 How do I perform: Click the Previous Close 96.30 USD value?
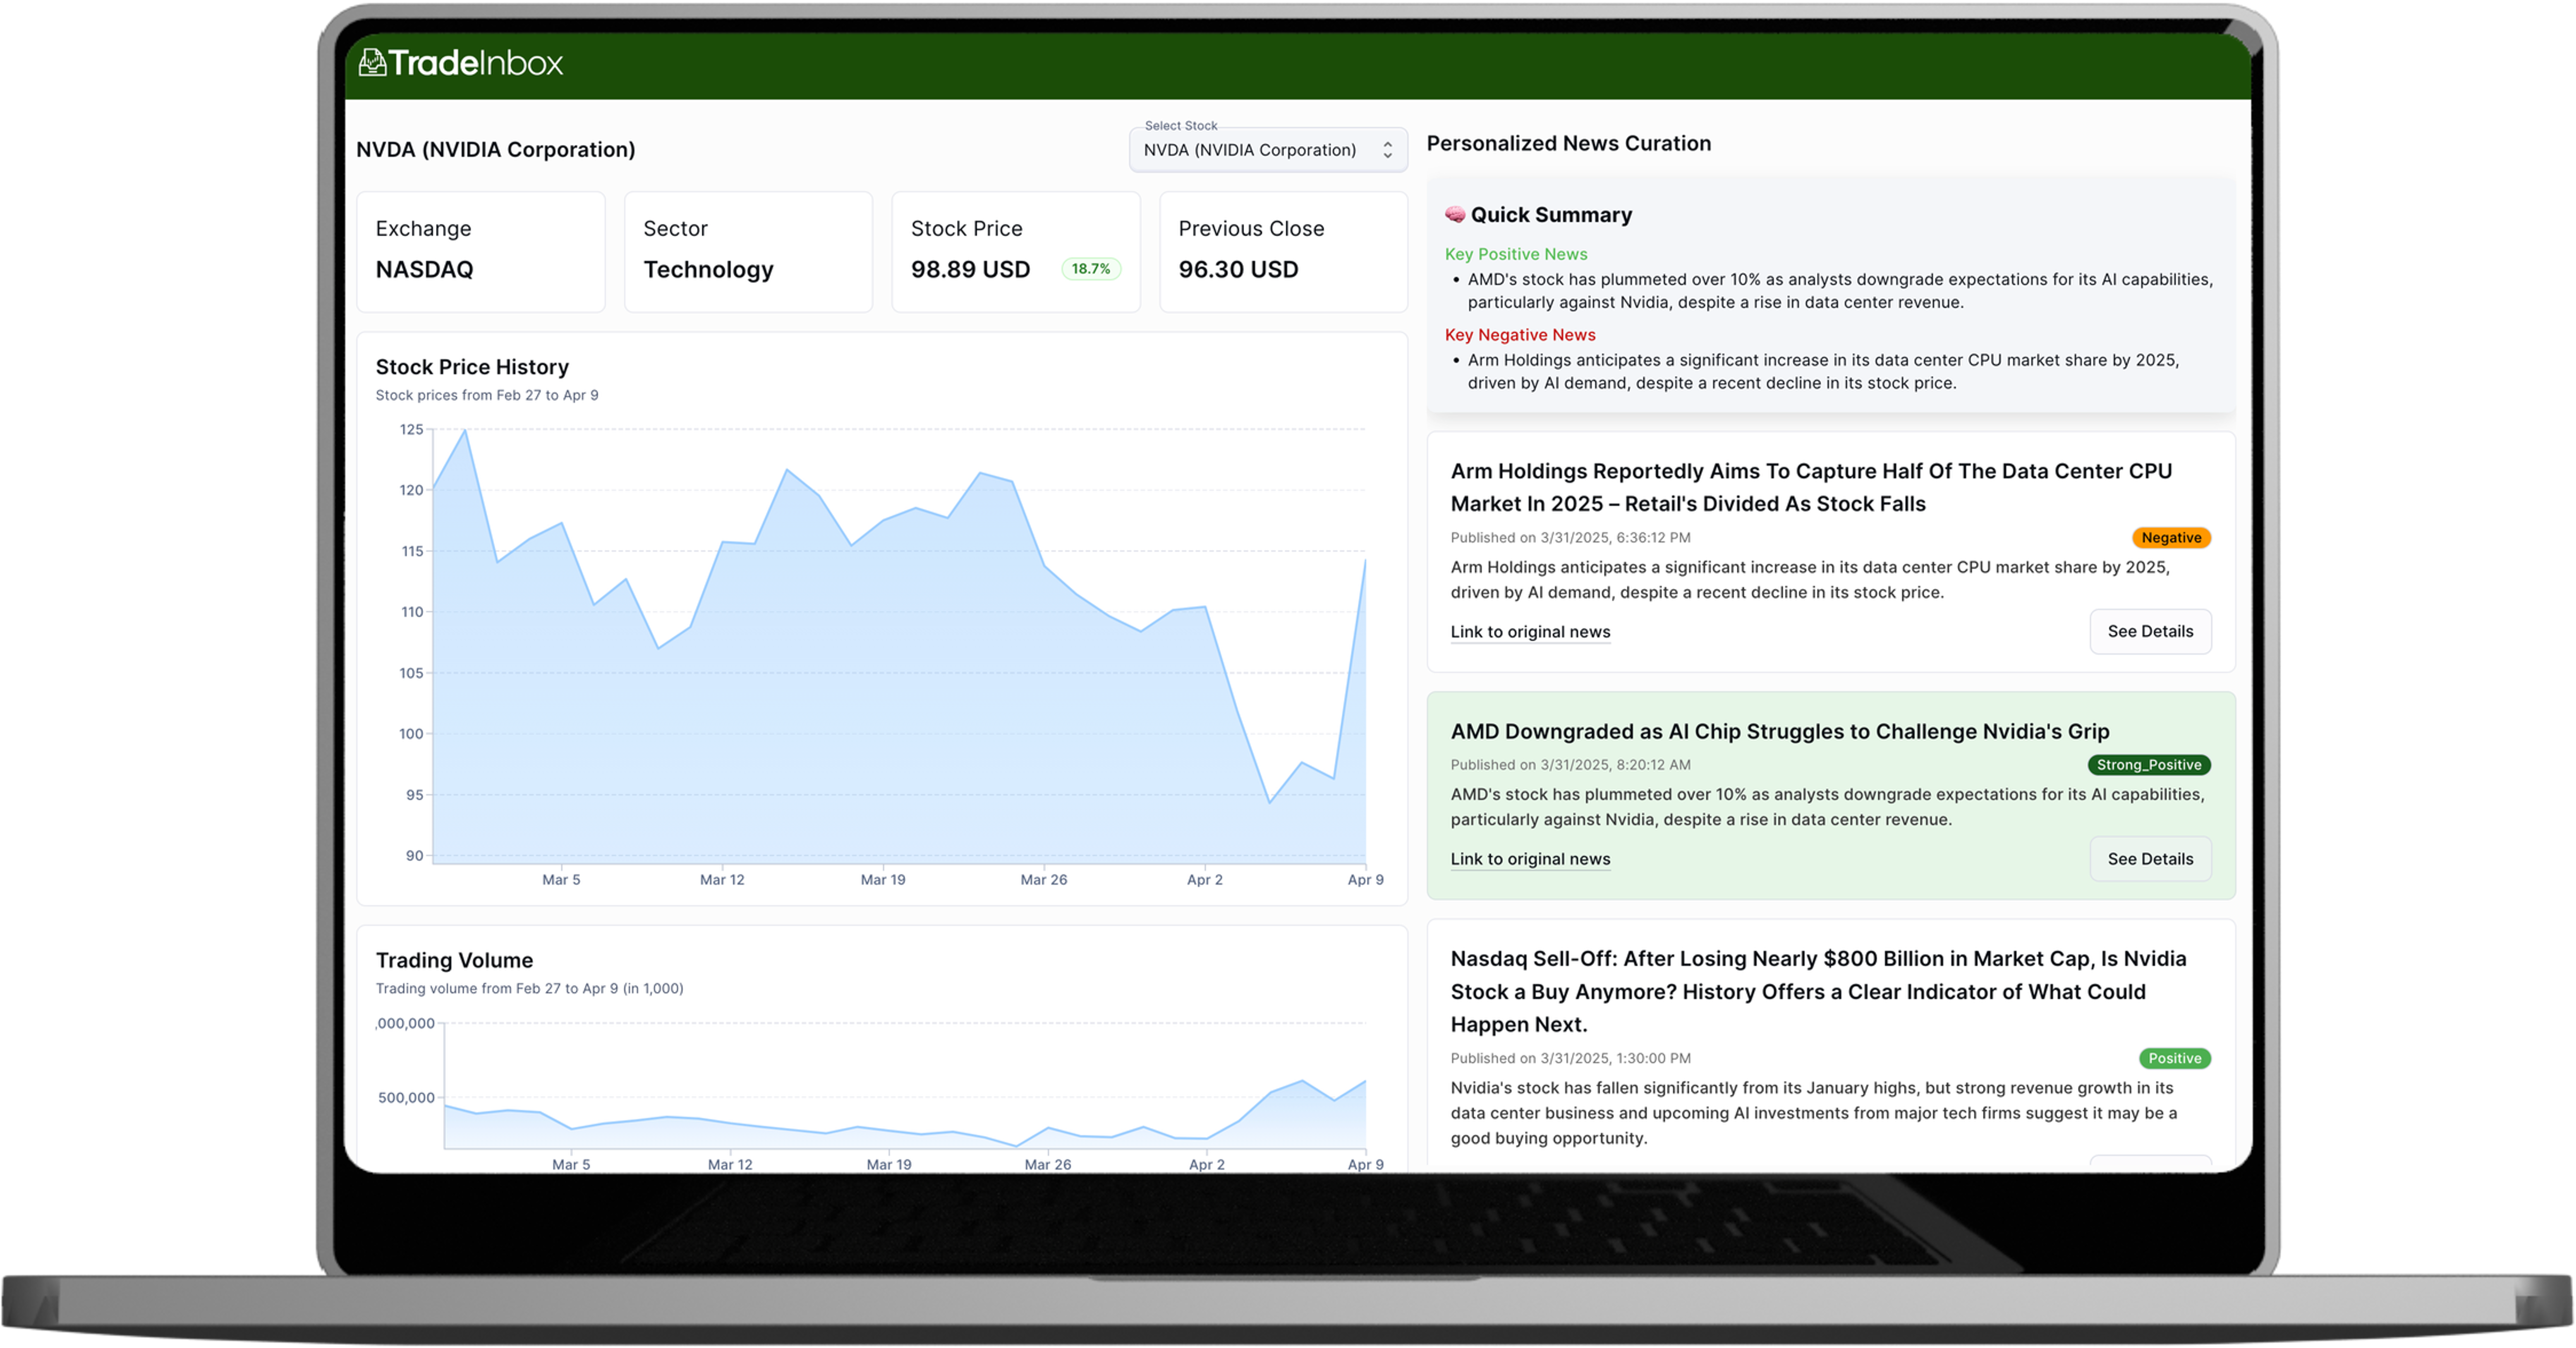point(1238,269)
